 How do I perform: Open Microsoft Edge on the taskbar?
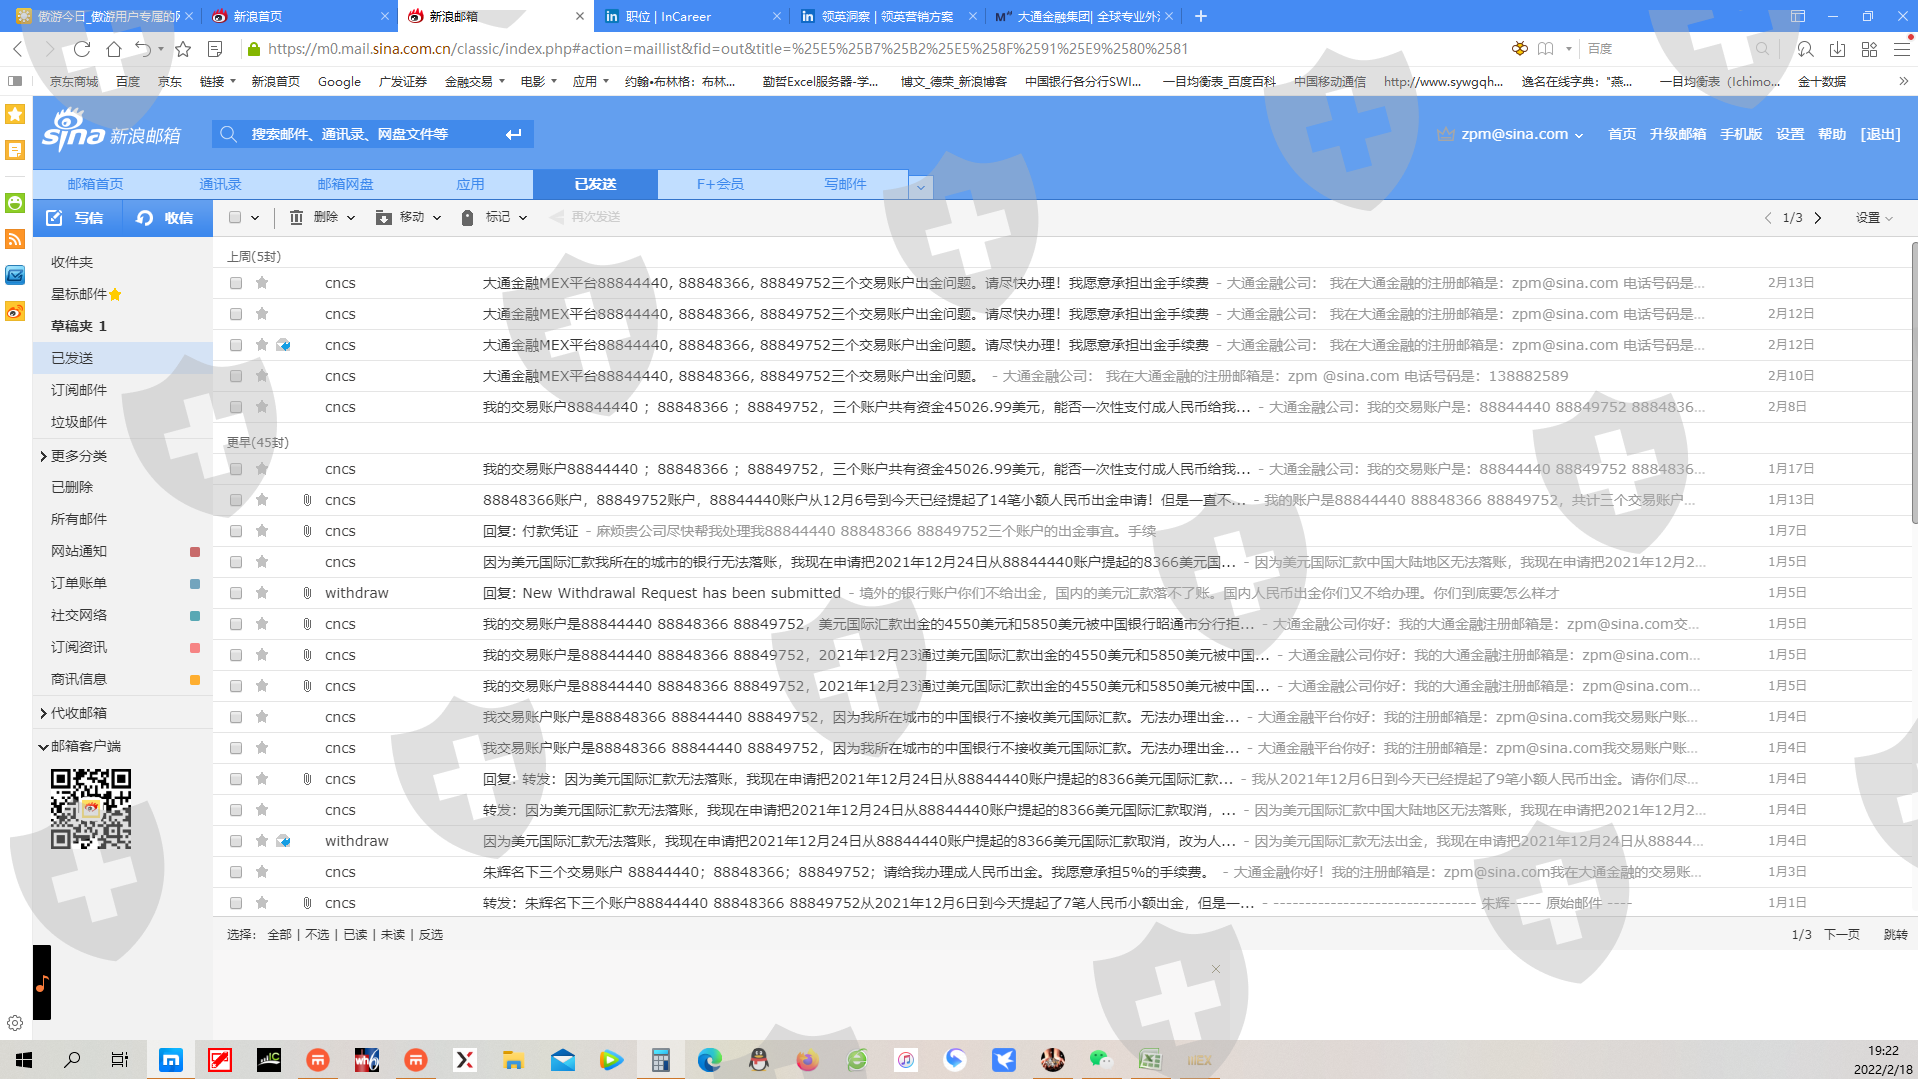click(709, 1060)
